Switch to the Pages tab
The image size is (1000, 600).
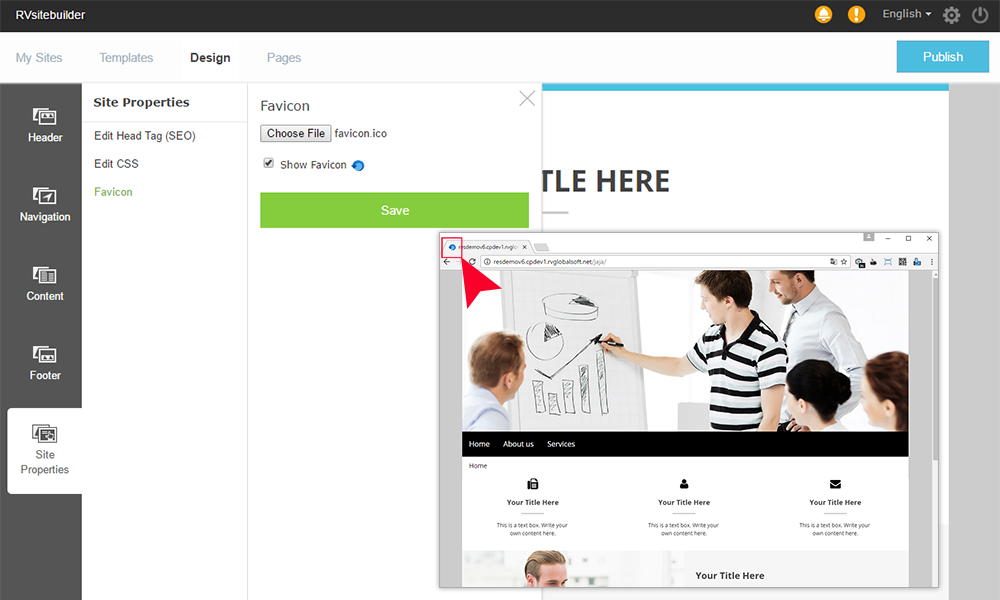(284, 57)
